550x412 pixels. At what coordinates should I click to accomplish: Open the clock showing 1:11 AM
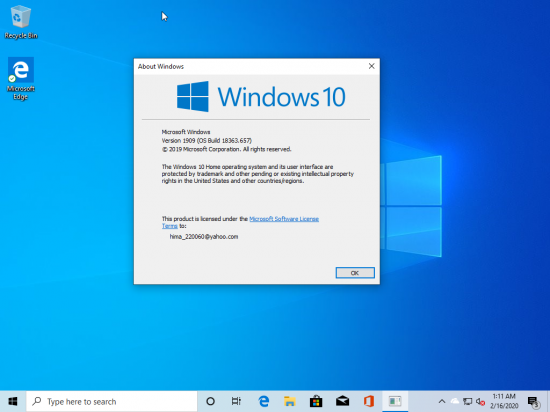(504, 401)
